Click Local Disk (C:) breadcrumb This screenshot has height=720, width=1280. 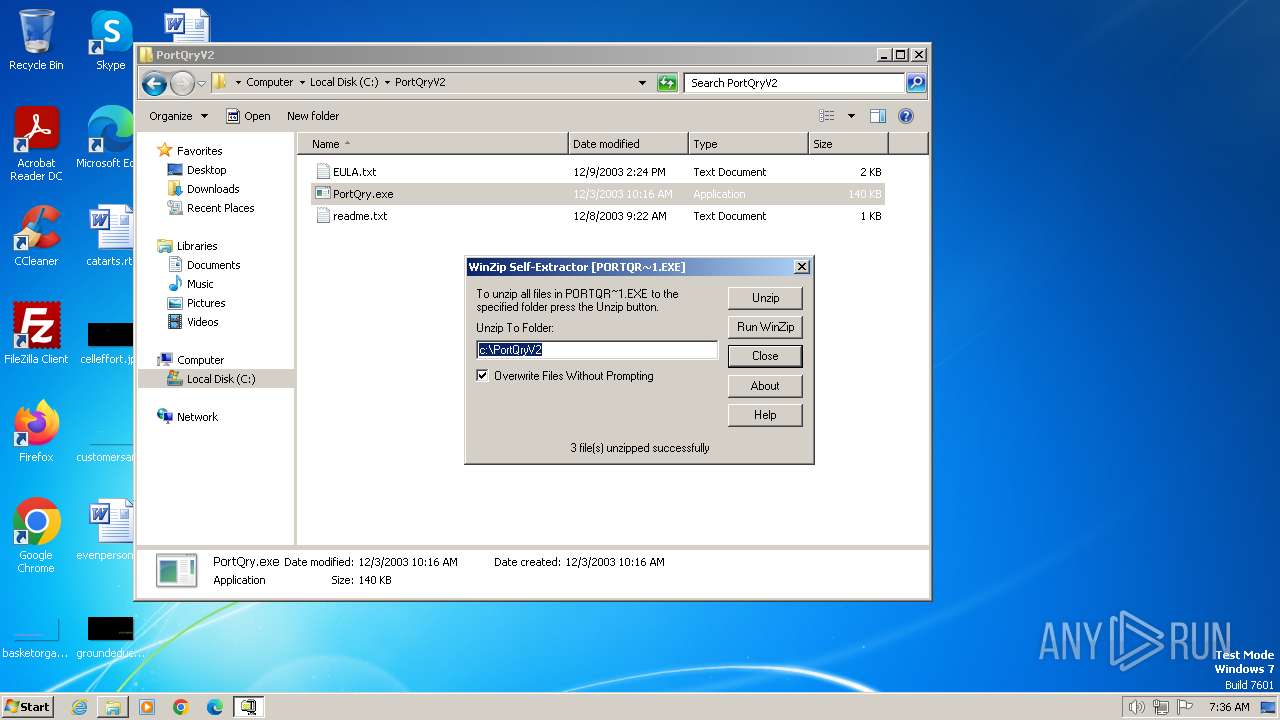tap(344, 83)
